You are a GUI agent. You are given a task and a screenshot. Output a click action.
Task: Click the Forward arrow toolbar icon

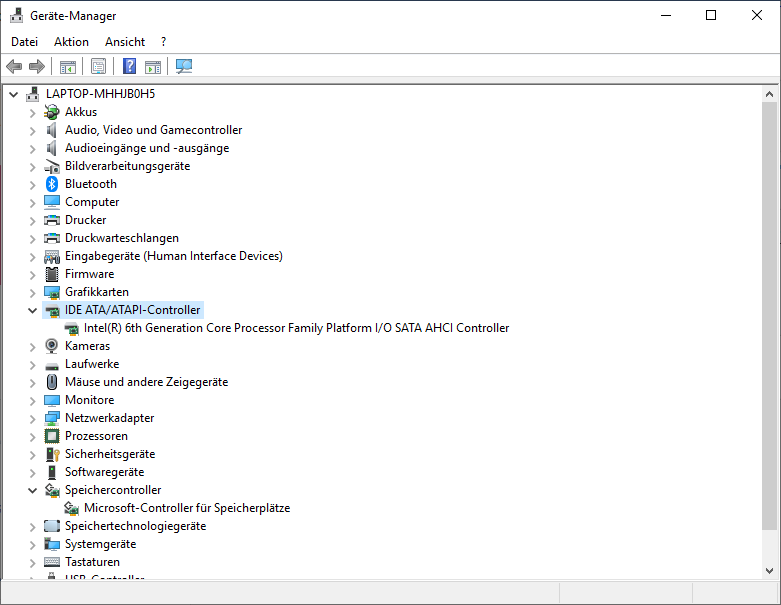37,66
